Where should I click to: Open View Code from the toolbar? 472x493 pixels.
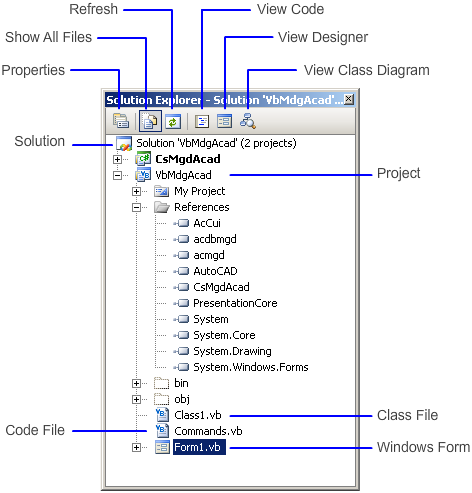[202, 121]
